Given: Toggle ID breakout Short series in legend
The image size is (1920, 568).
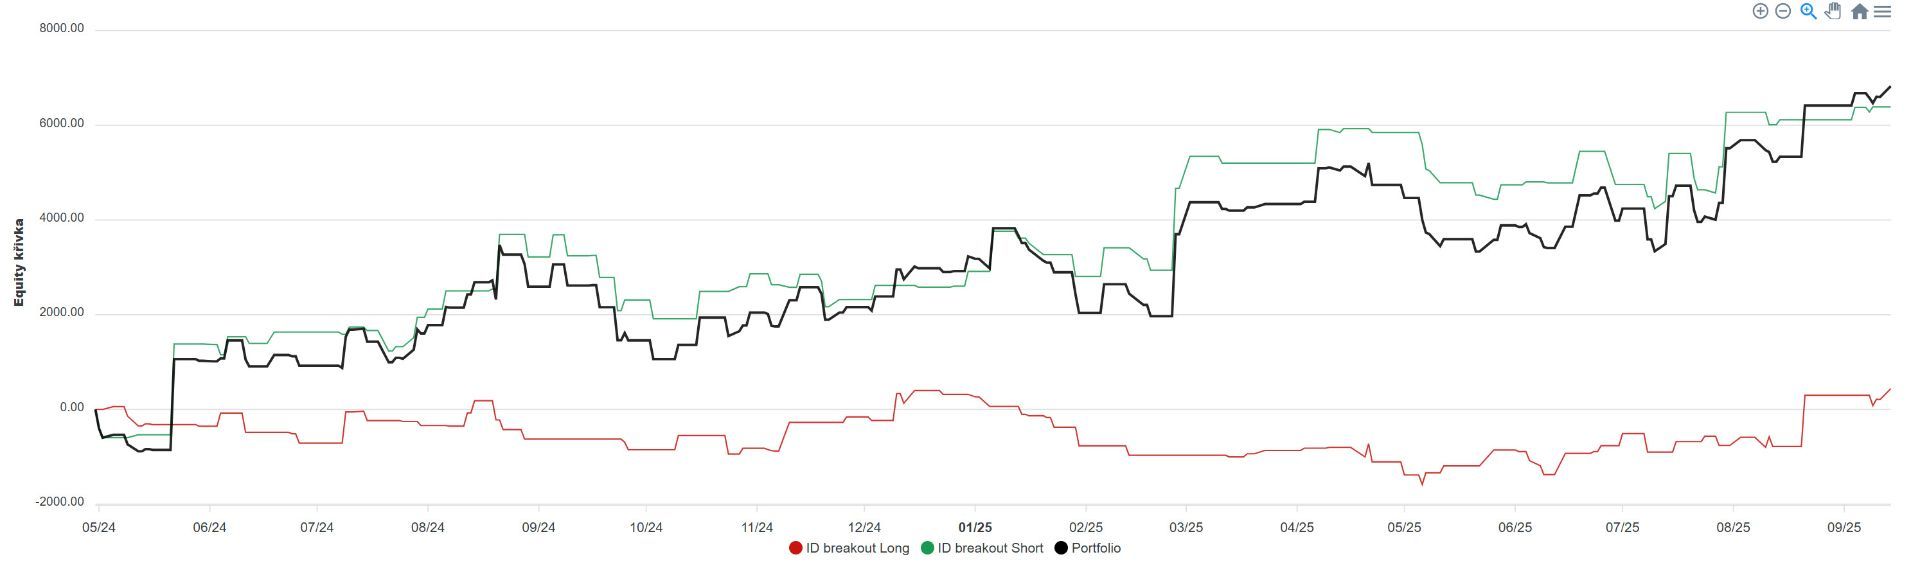Looking at the screenshot, I should point(989,548).
